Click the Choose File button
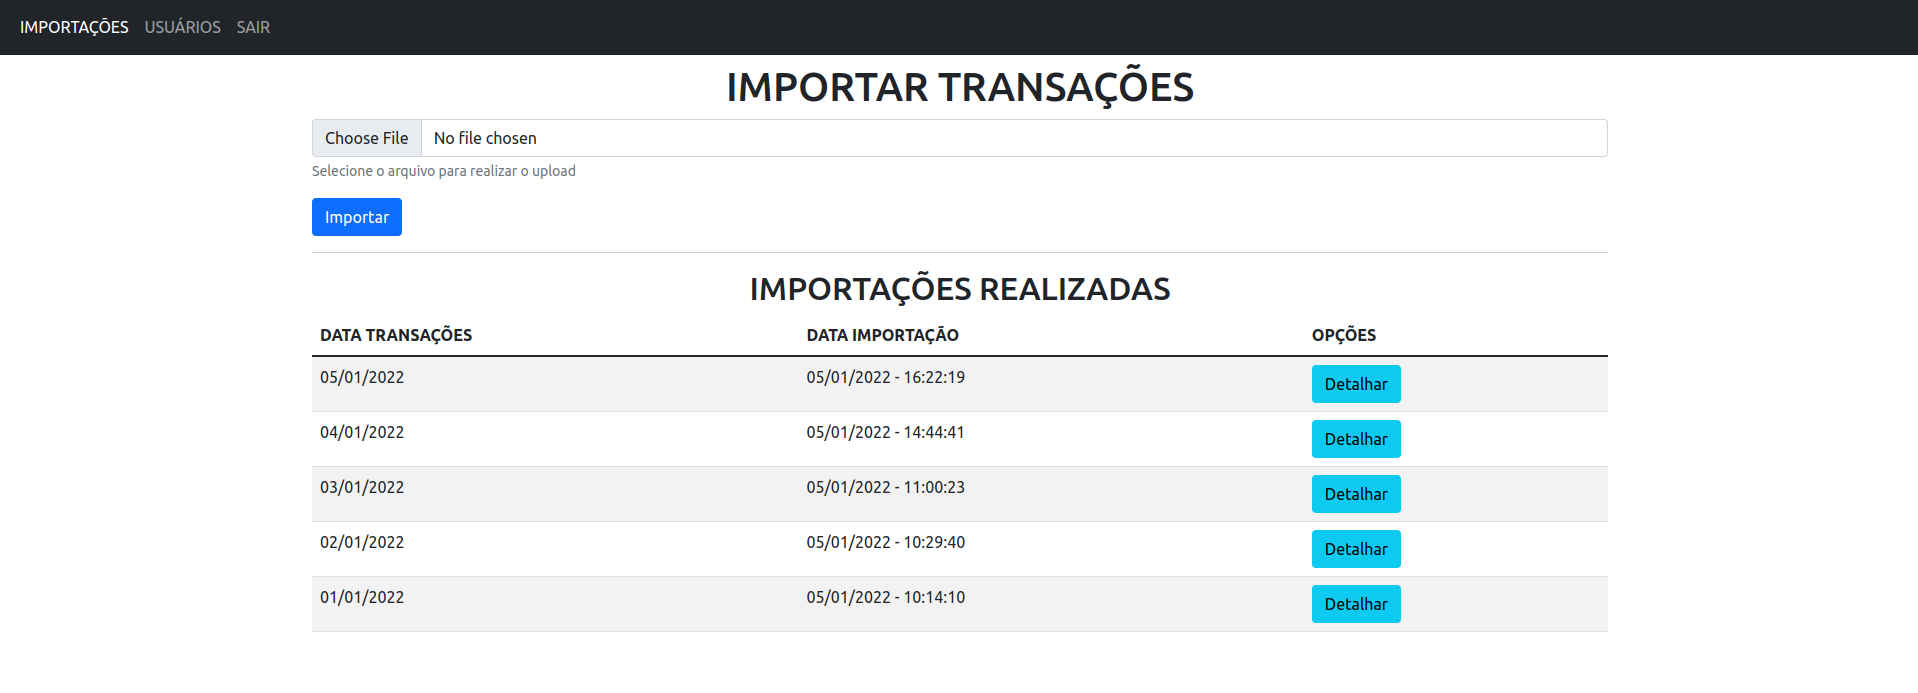Image resolution: width=1918 pixels, height=693 pixels. [x=367, y=138]
